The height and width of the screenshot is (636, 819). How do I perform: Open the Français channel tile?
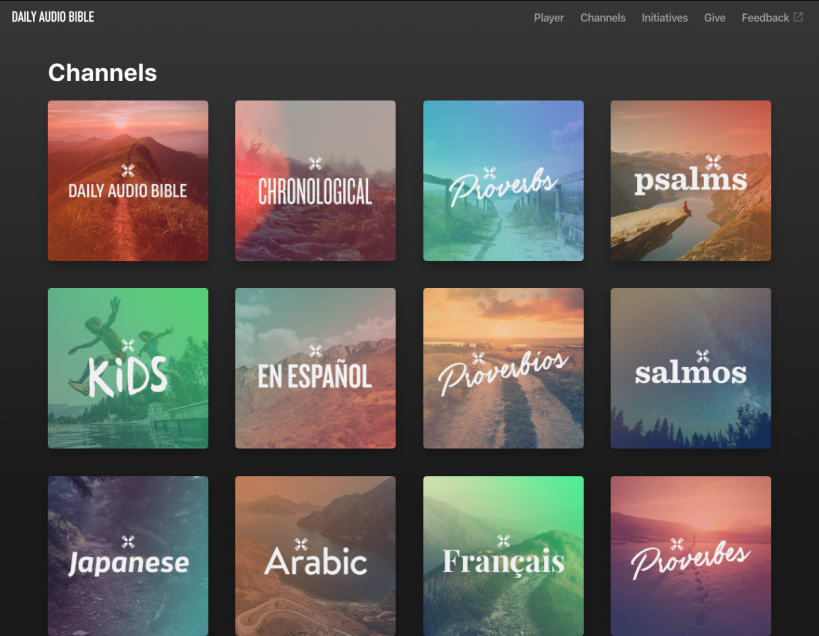504,556
